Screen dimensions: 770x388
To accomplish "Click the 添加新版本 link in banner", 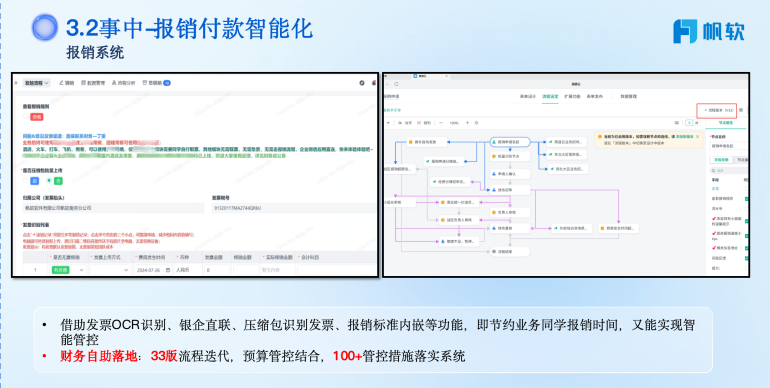I will coord(685,137).
